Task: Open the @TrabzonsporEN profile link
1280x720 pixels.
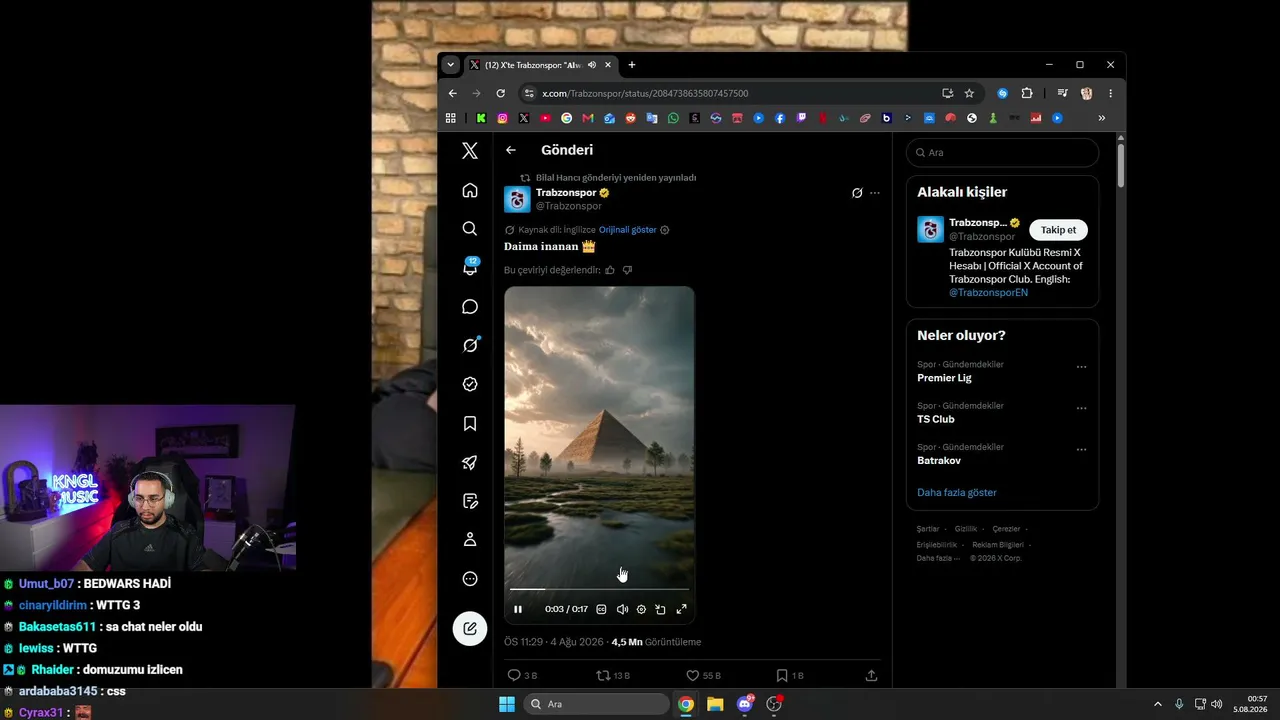Action: pyautogui.click(x=988, y=293)
